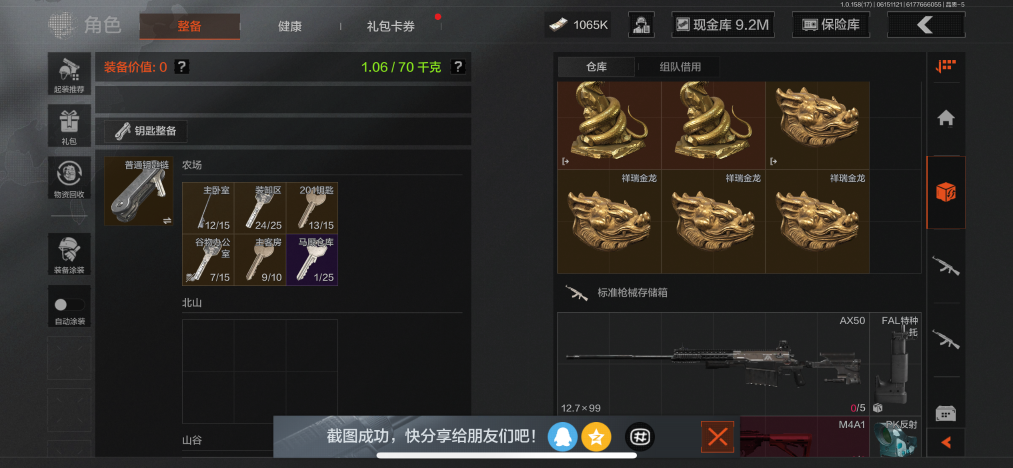Click the question mark beside the weight display
The height and width of the screenshot is (468, 1013).
point(458,66)
